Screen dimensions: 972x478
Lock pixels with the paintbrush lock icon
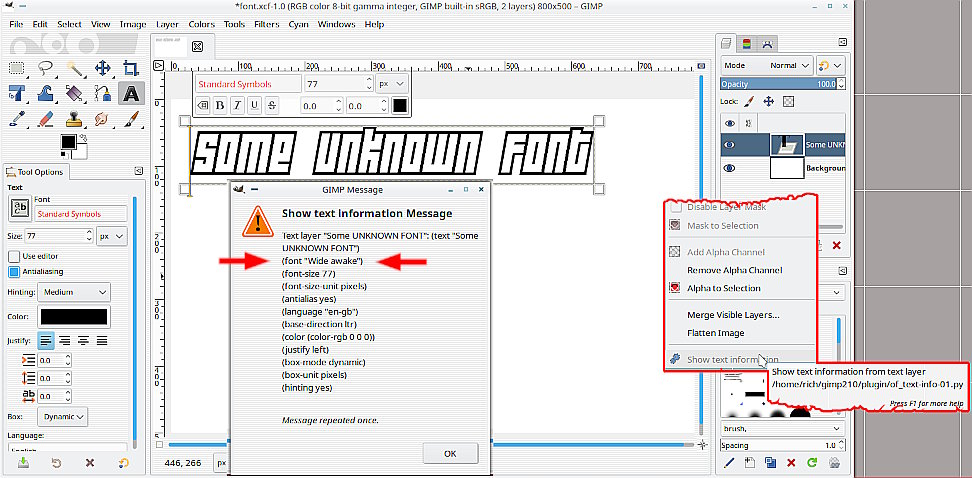[x=749, y=101]
